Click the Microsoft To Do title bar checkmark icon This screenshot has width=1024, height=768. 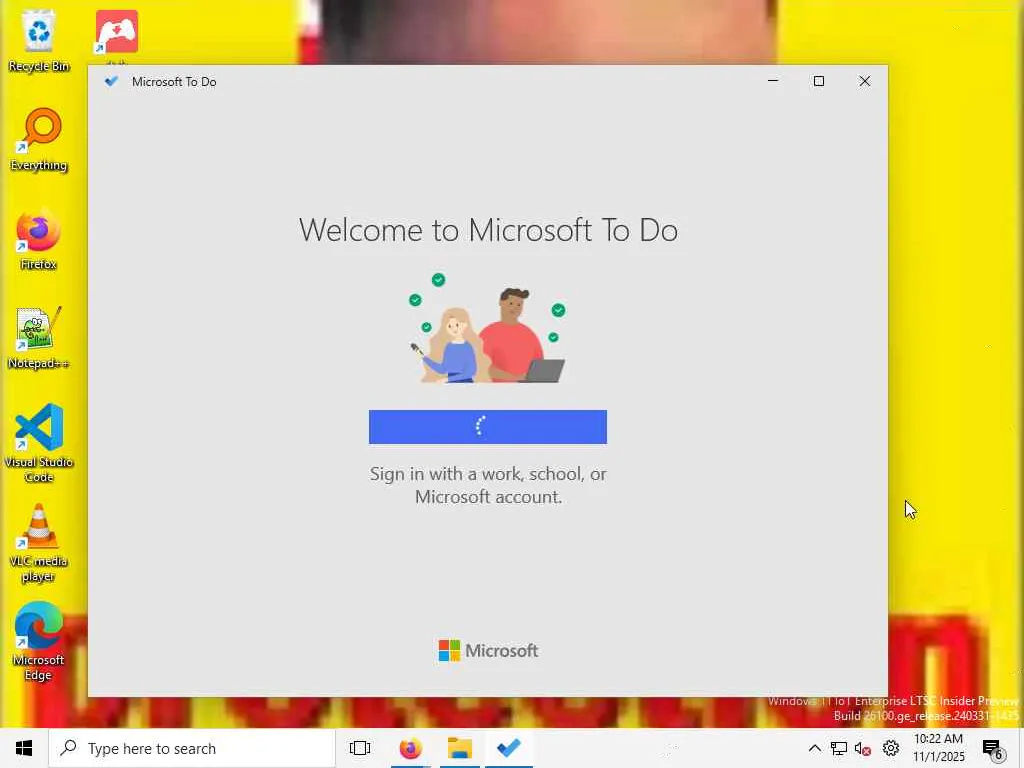[112, 81]
